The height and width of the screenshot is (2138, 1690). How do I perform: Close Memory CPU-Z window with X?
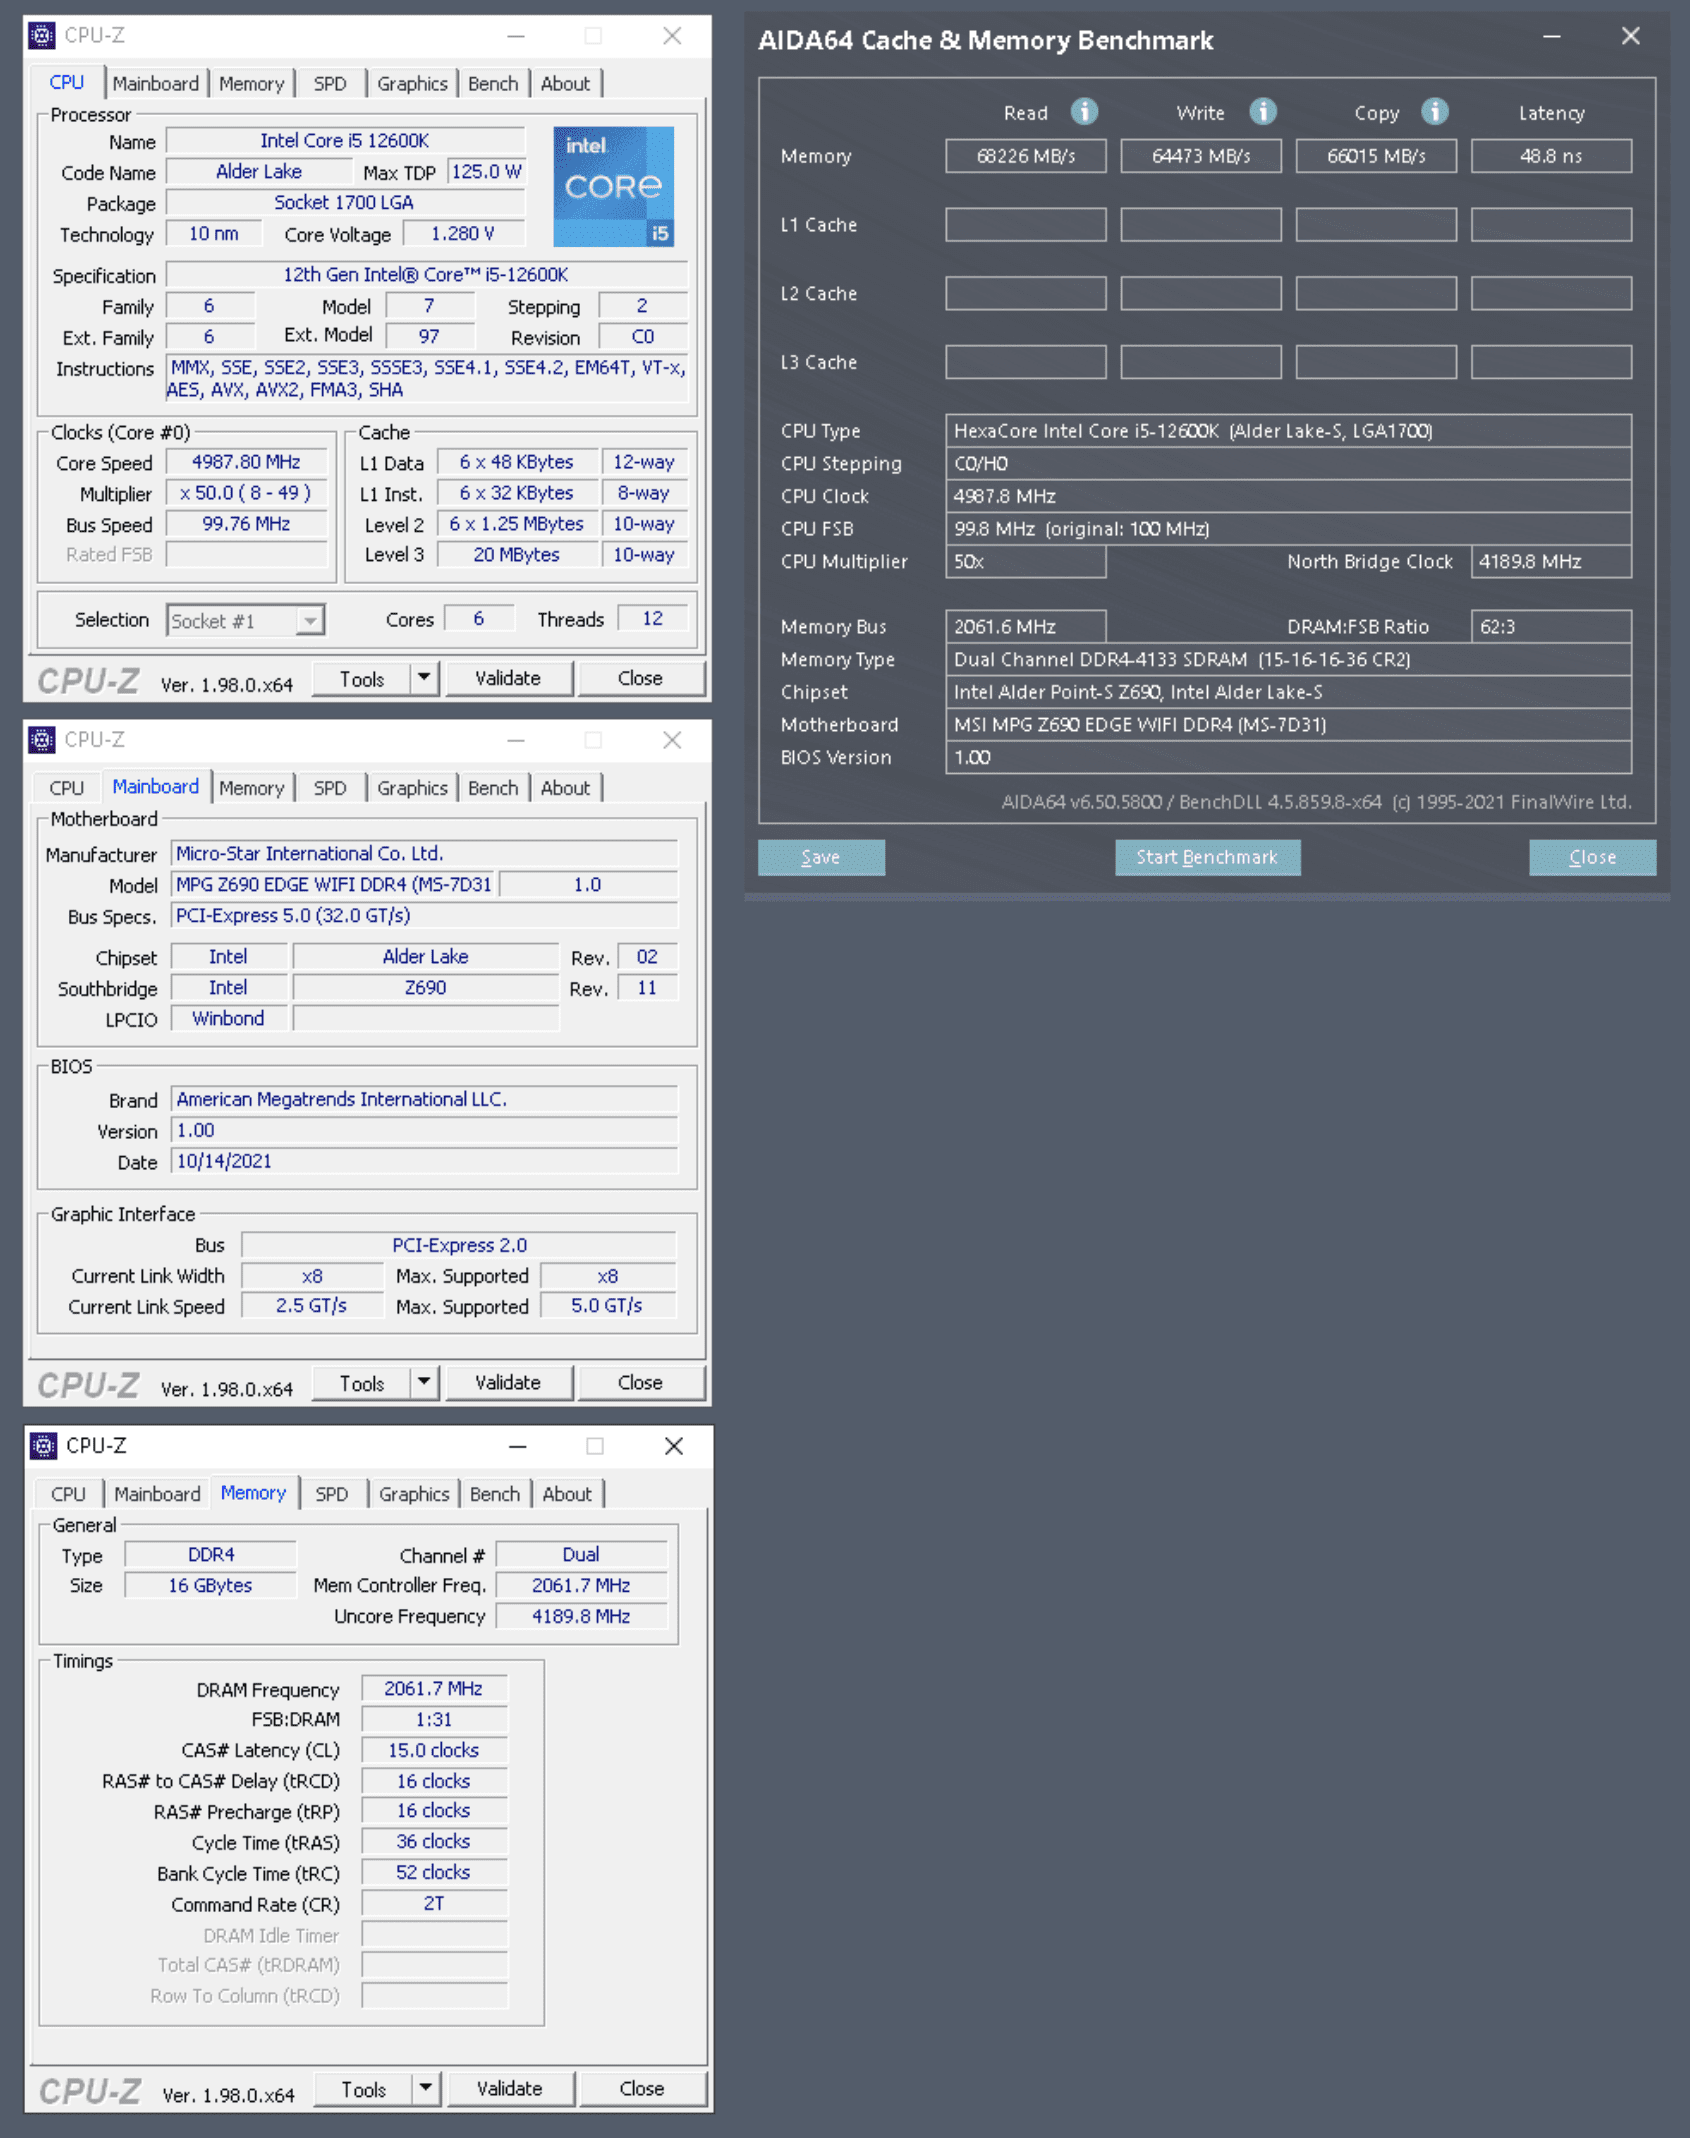pyautogui.click(x=674, y=1446)
